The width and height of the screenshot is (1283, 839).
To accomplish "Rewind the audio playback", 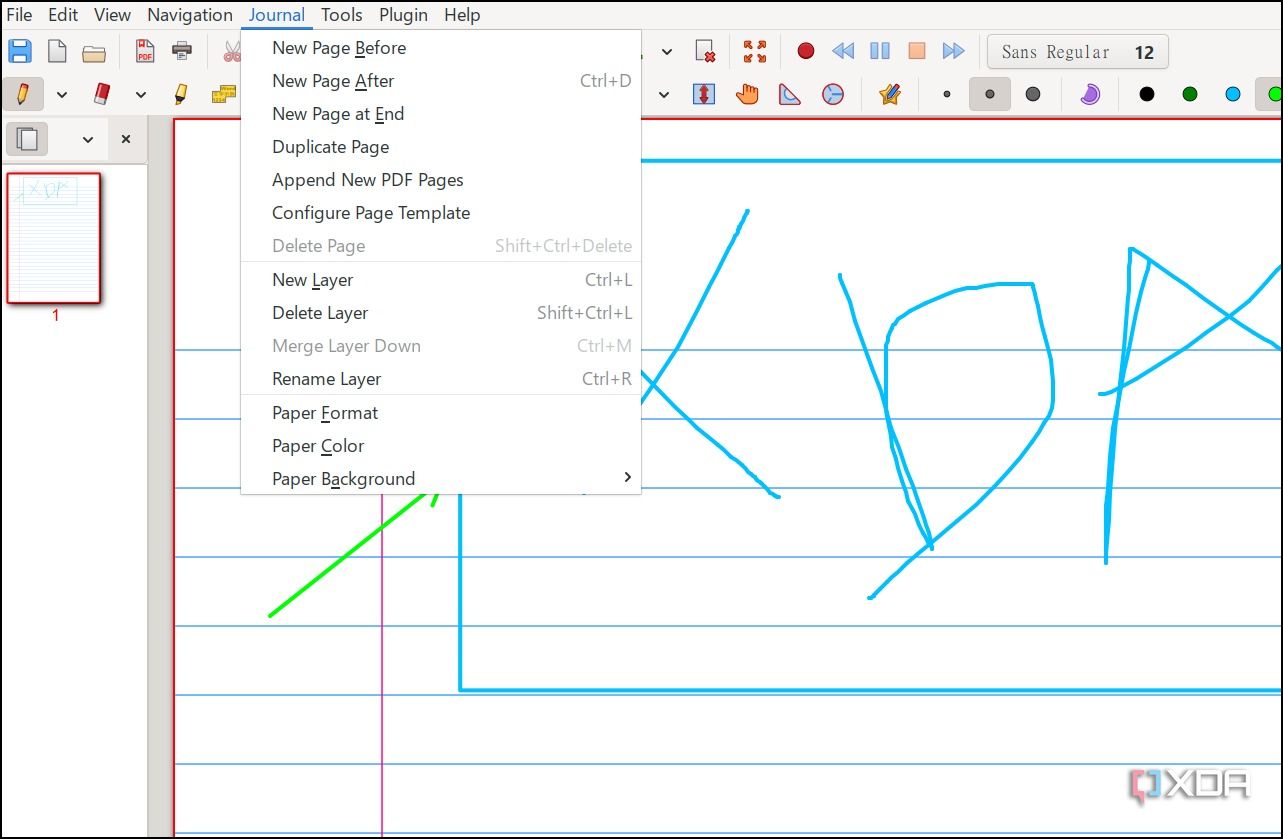I will [x=843, y=51].
